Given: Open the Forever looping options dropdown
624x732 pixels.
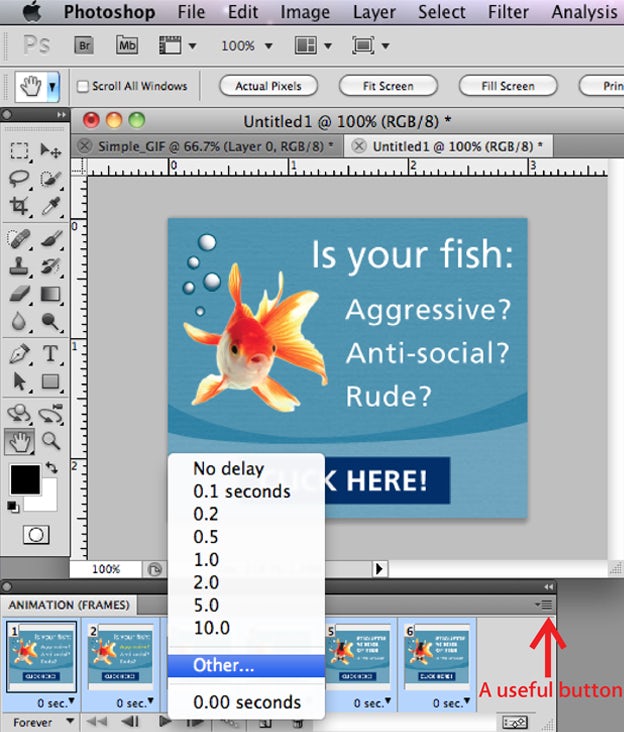Looking at the screenshot, I should click(x=40, y=721).
